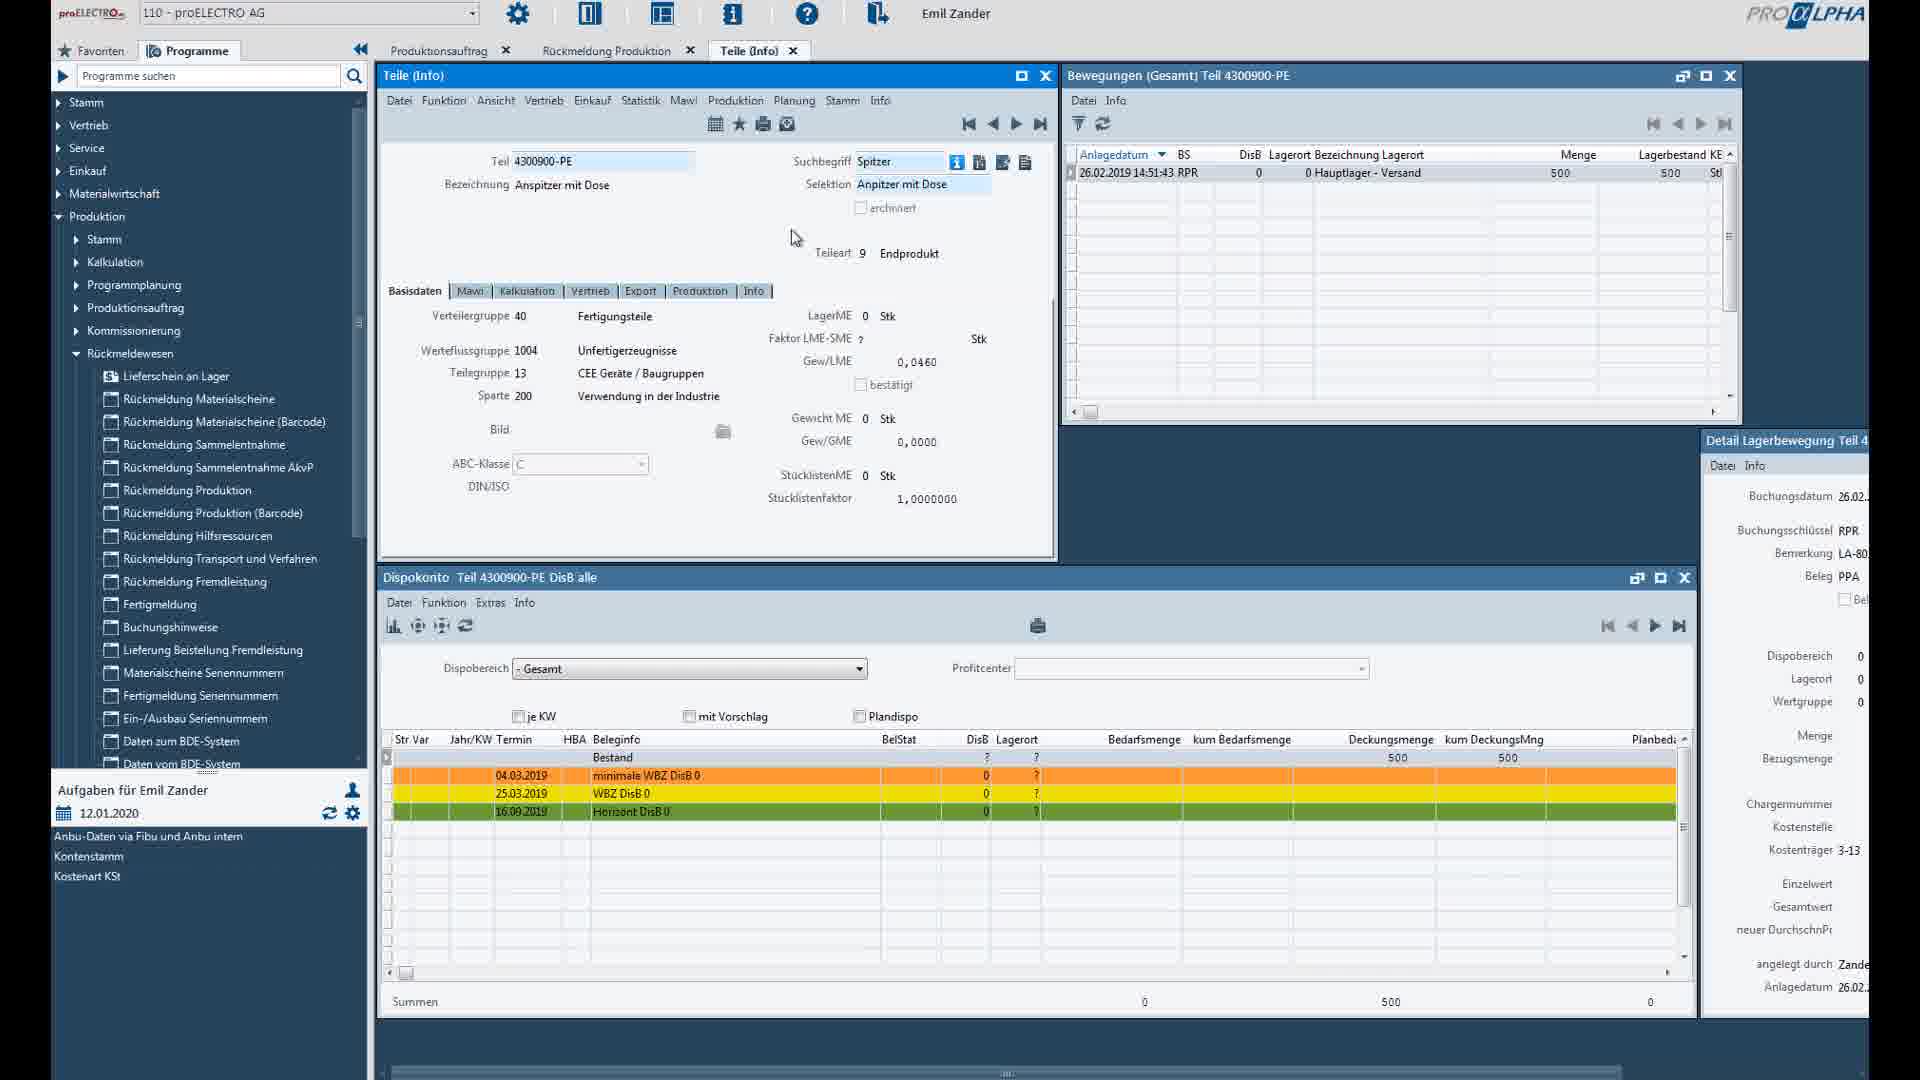Open task settings gear in Aufgaben panel
The image size is (1920, 1080).
click(x=352, y=813)
